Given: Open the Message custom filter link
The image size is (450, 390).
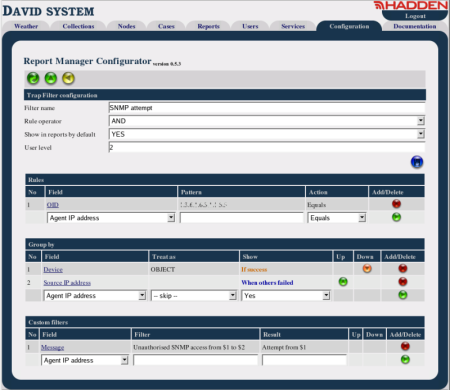Looking at the screenshot, I should click(52, 347).
